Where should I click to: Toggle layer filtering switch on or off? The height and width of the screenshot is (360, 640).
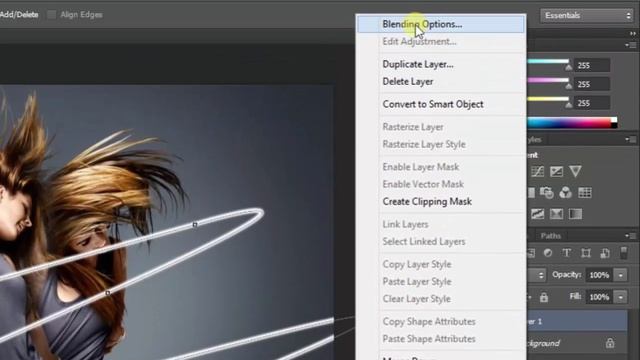(623, 253)
